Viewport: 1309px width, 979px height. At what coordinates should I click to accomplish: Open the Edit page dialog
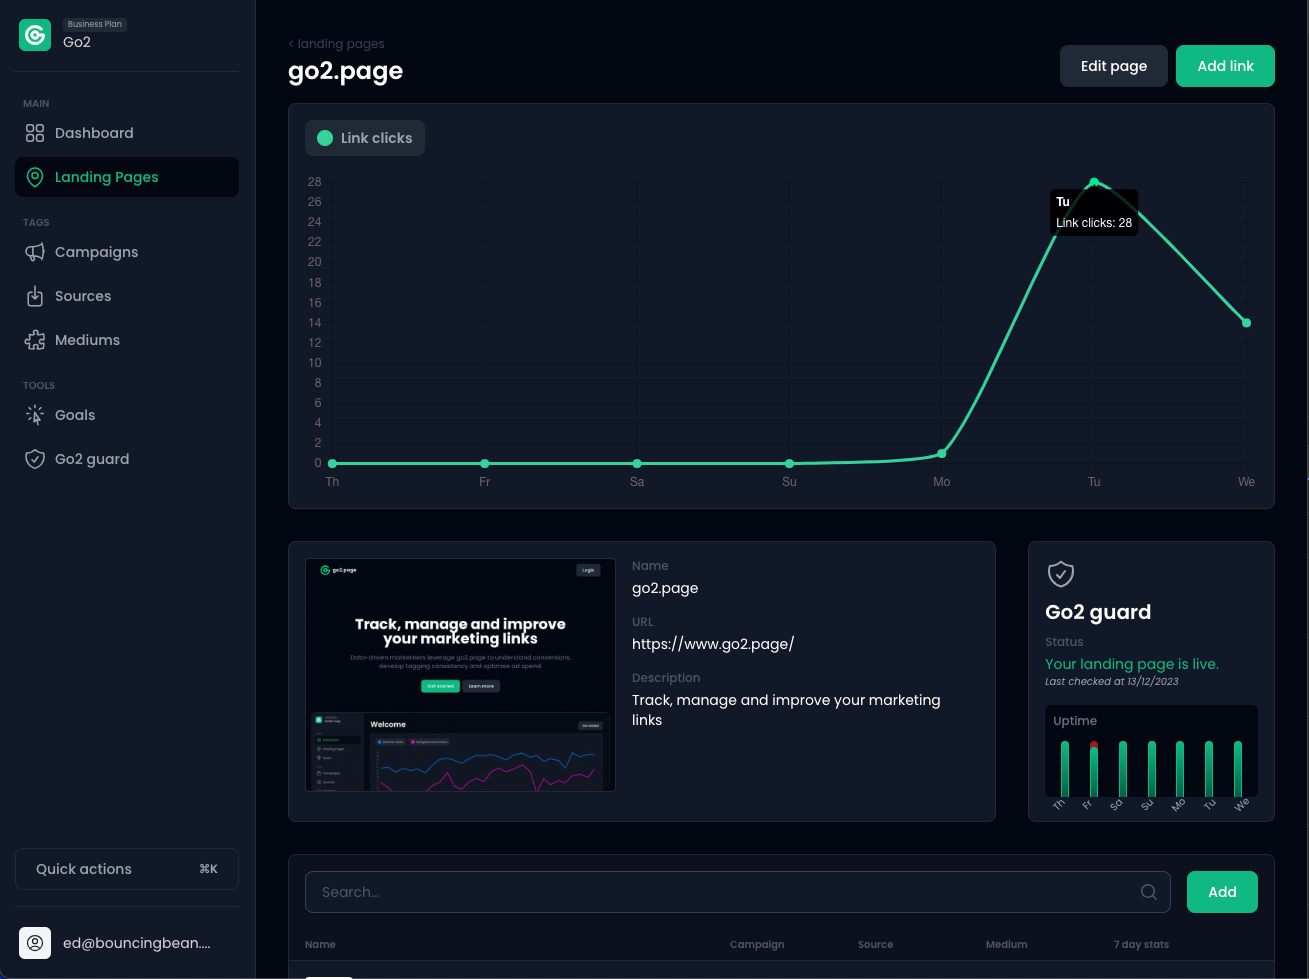tap(1113, 65)
